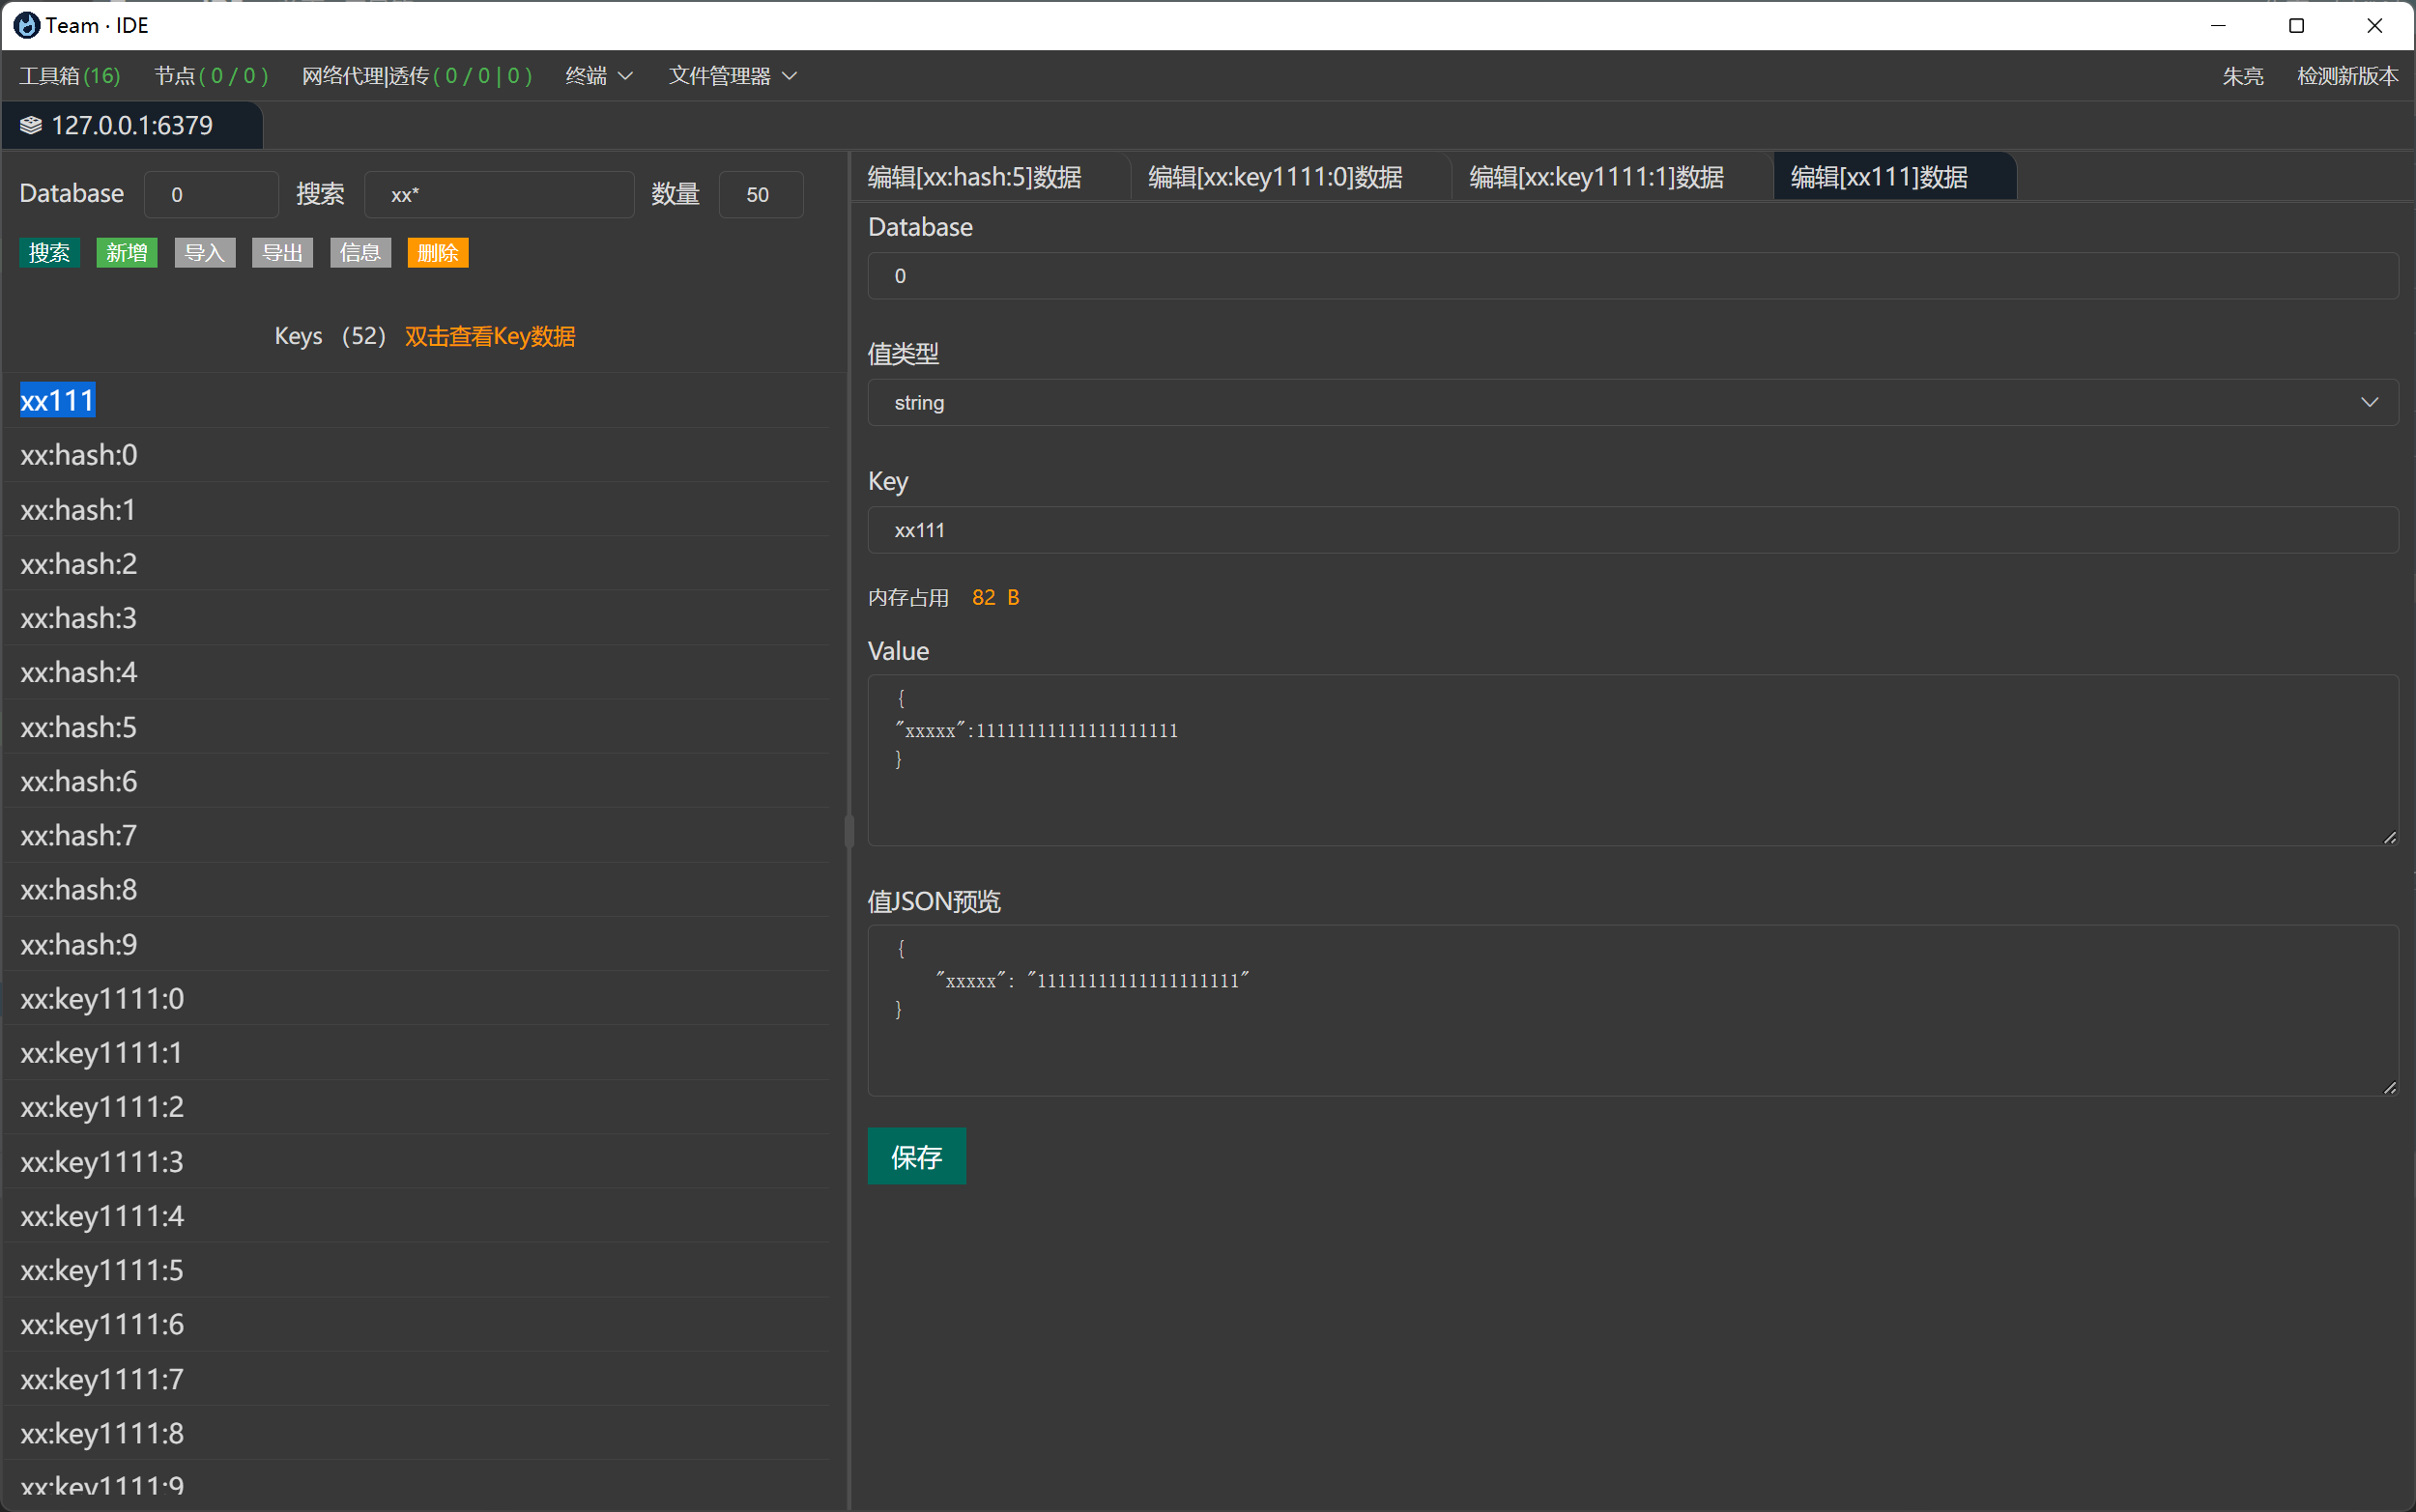The image size is (2416, 1512).
Task: Click the Redis stack icon on 127.0.0.1:6379 tab
Action: click(31, 125)
